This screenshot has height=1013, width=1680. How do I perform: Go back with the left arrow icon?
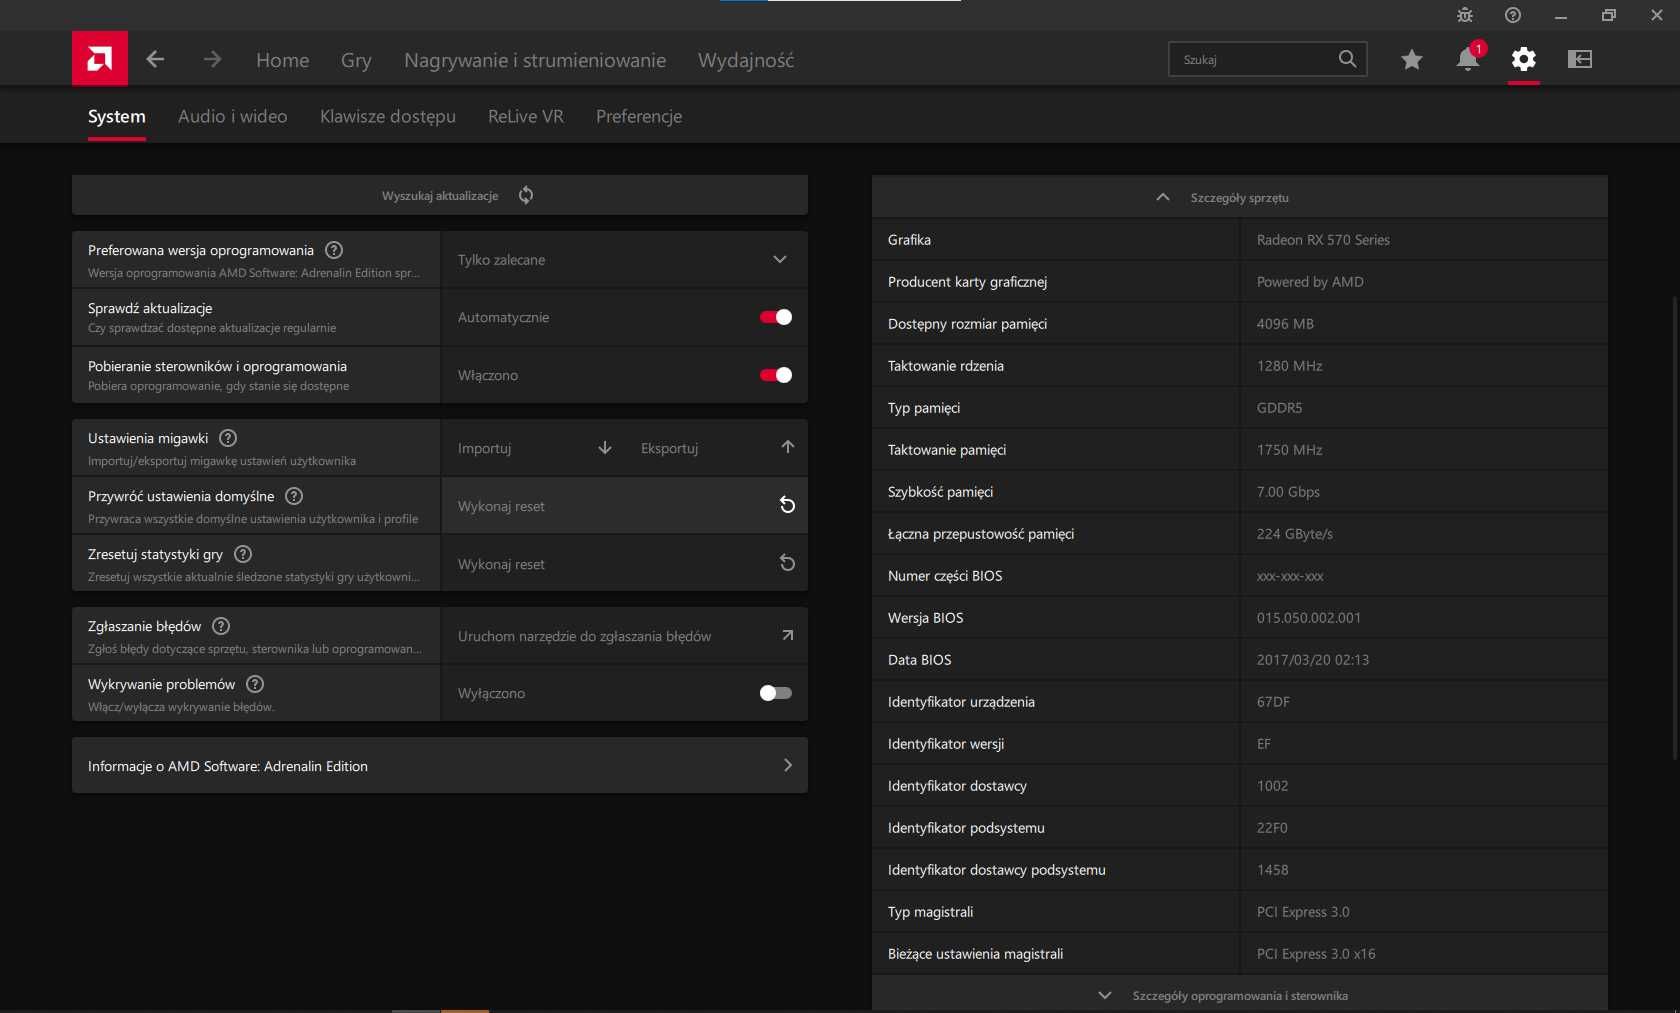[x=155, y=59]
